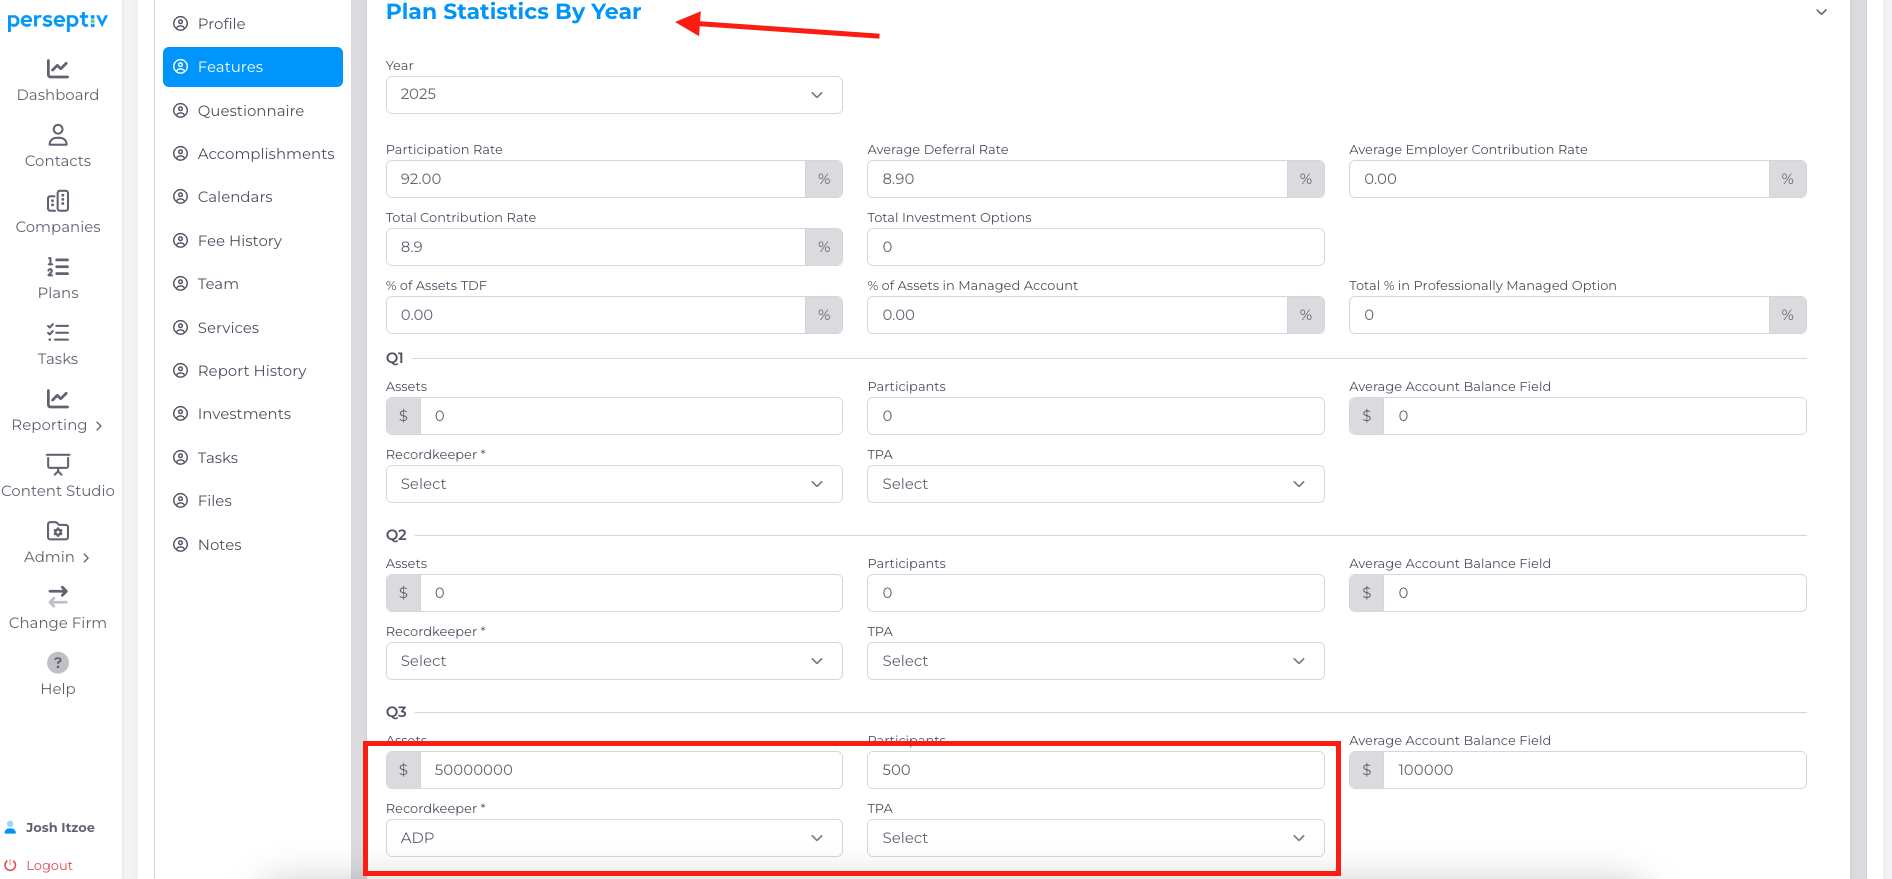Select the Features menu item

253,67
